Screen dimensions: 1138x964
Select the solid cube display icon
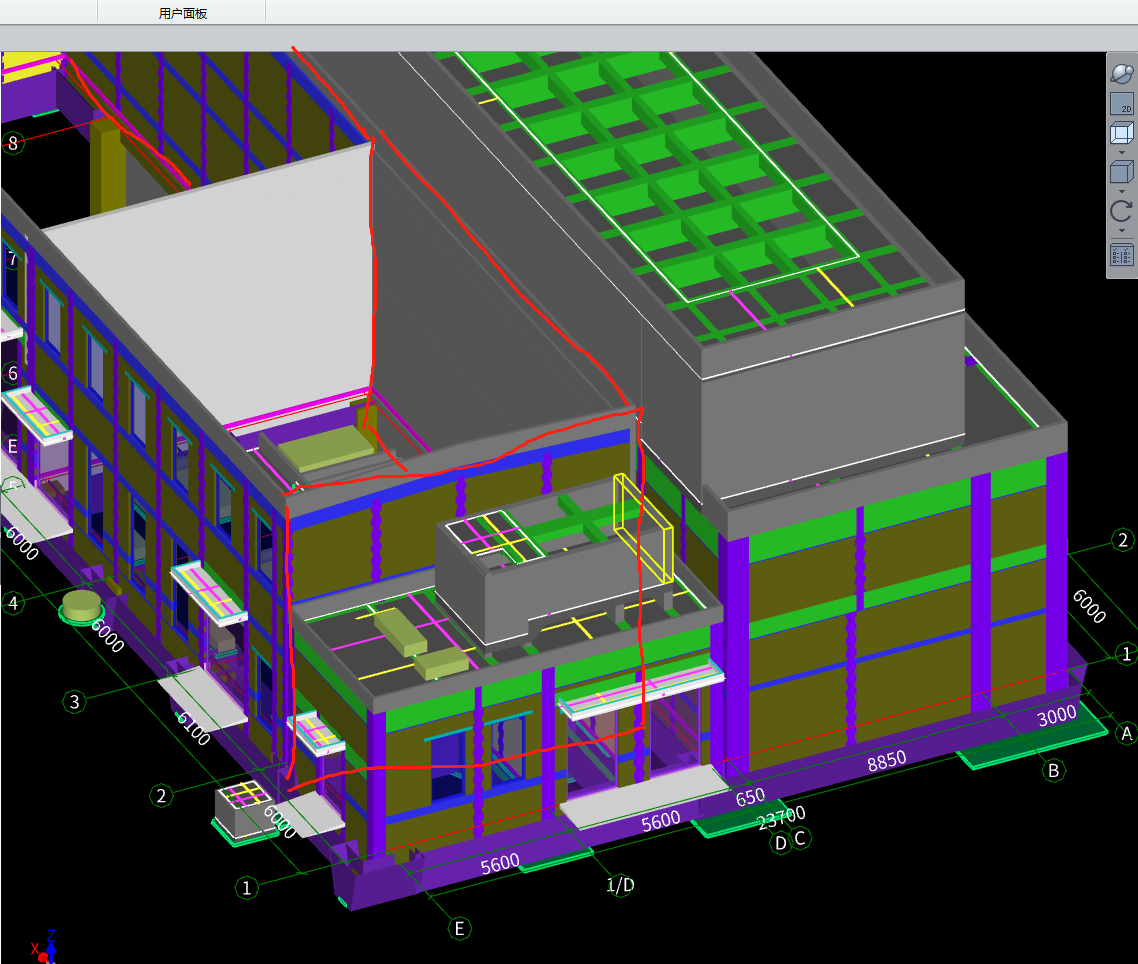pyautogui.click(x=1122, y=173)
